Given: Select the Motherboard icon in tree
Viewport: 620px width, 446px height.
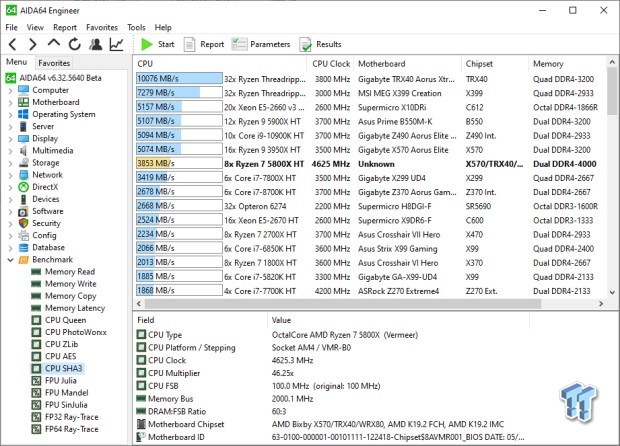Looking at the screenshot, I should coord(23,102).
